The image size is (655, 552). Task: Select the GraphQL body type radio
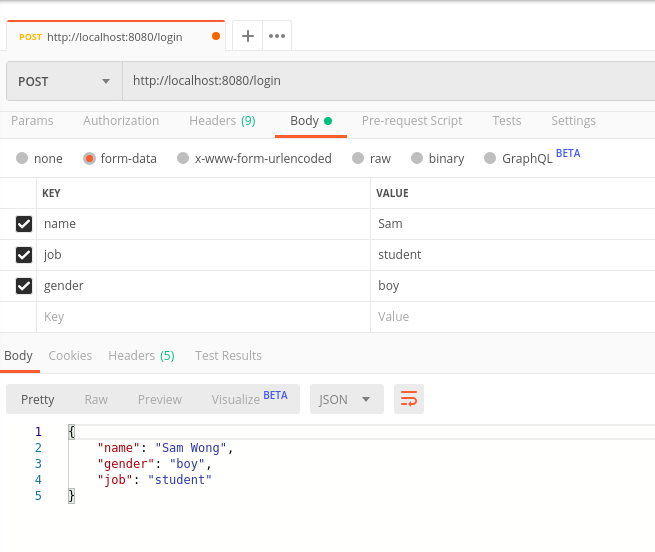coord(490,158)
